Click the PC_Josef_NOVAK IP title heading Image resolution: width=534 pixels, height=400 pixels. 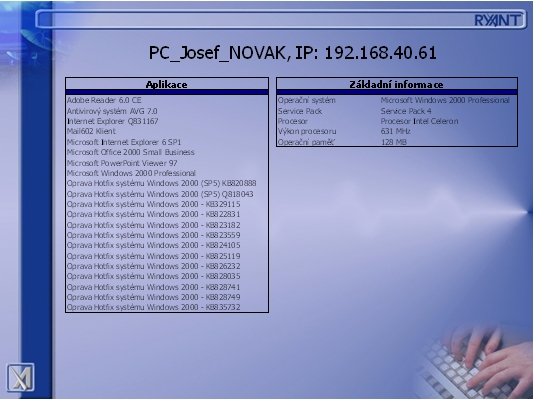coord(293,53)
